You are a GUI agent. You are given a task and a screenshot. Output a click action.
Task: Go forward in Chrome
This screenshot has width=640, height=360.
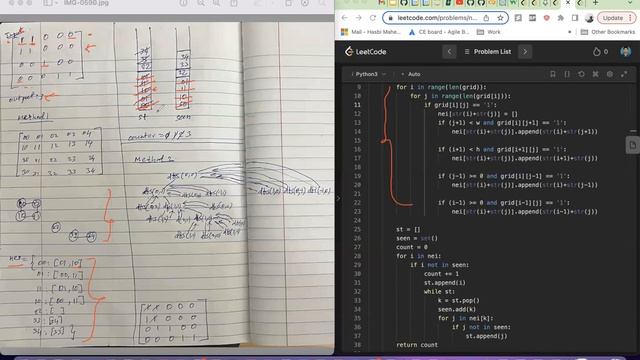pyautogui.click(x=358, y=18)
